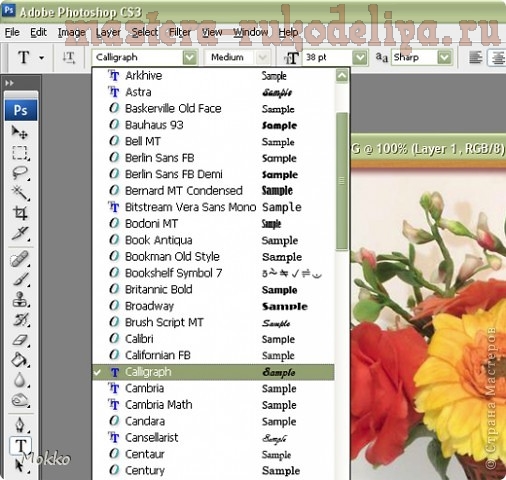506x480 pixels.
Task: Choose the Arkhive font
Action: [213, 76]
